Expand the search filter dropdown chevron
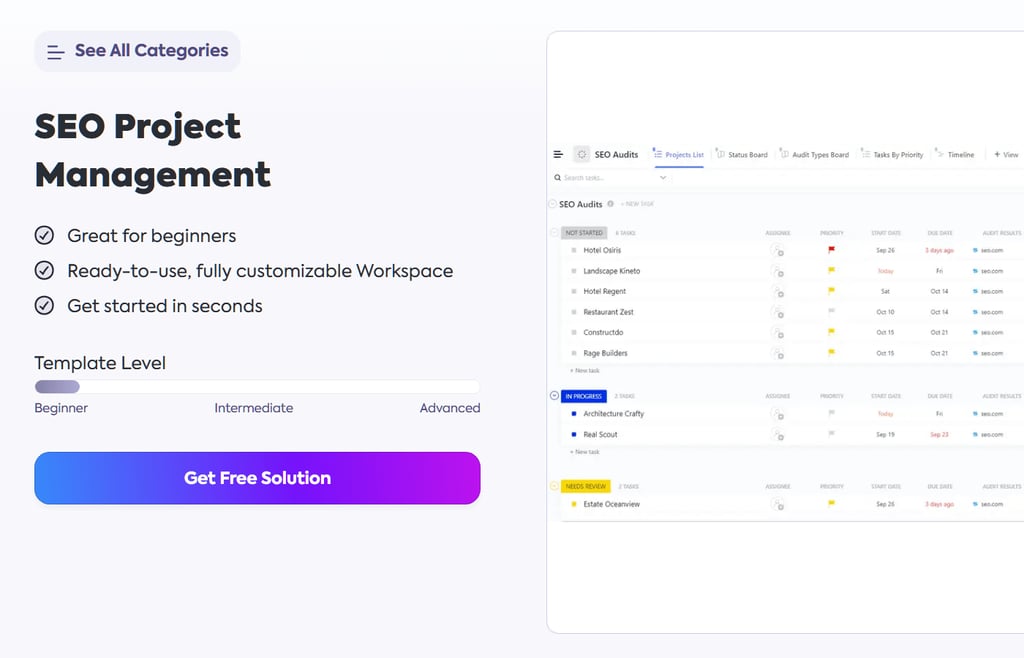This screenshot has width=1024, height=658. coord(663,176)
